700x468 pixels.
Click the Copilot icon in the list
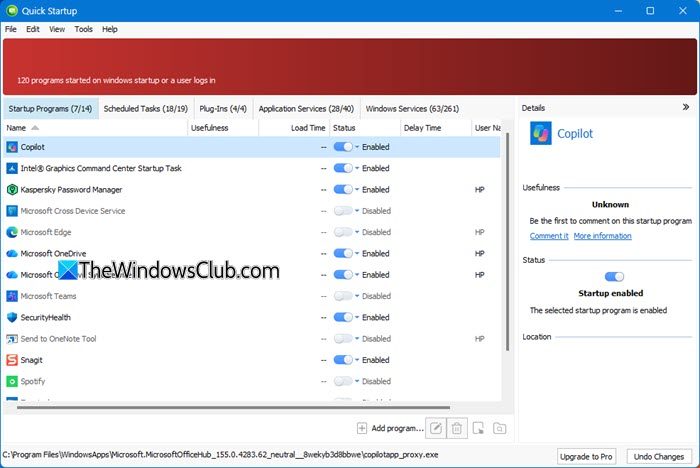tap(12, 147)
